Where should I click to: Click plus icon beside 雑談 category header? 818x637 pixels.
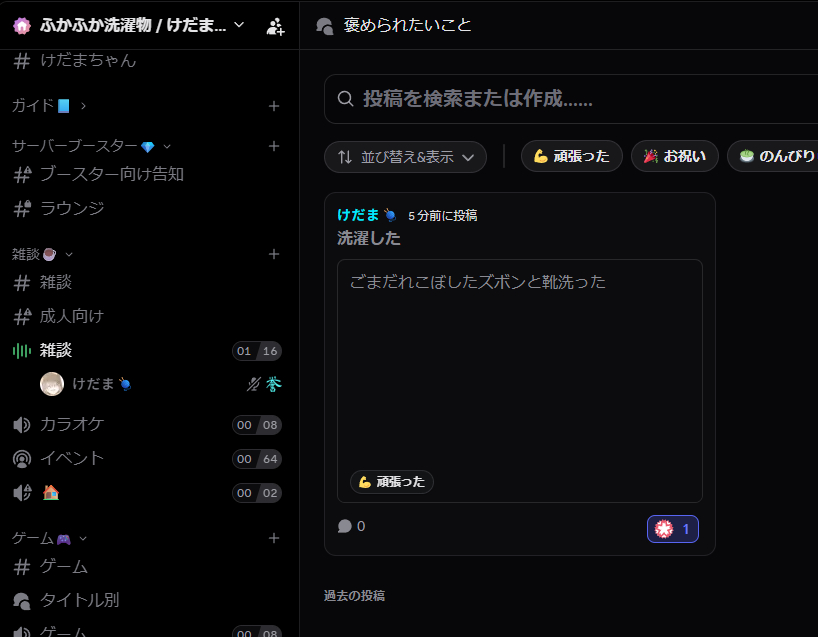click(274, 254)
